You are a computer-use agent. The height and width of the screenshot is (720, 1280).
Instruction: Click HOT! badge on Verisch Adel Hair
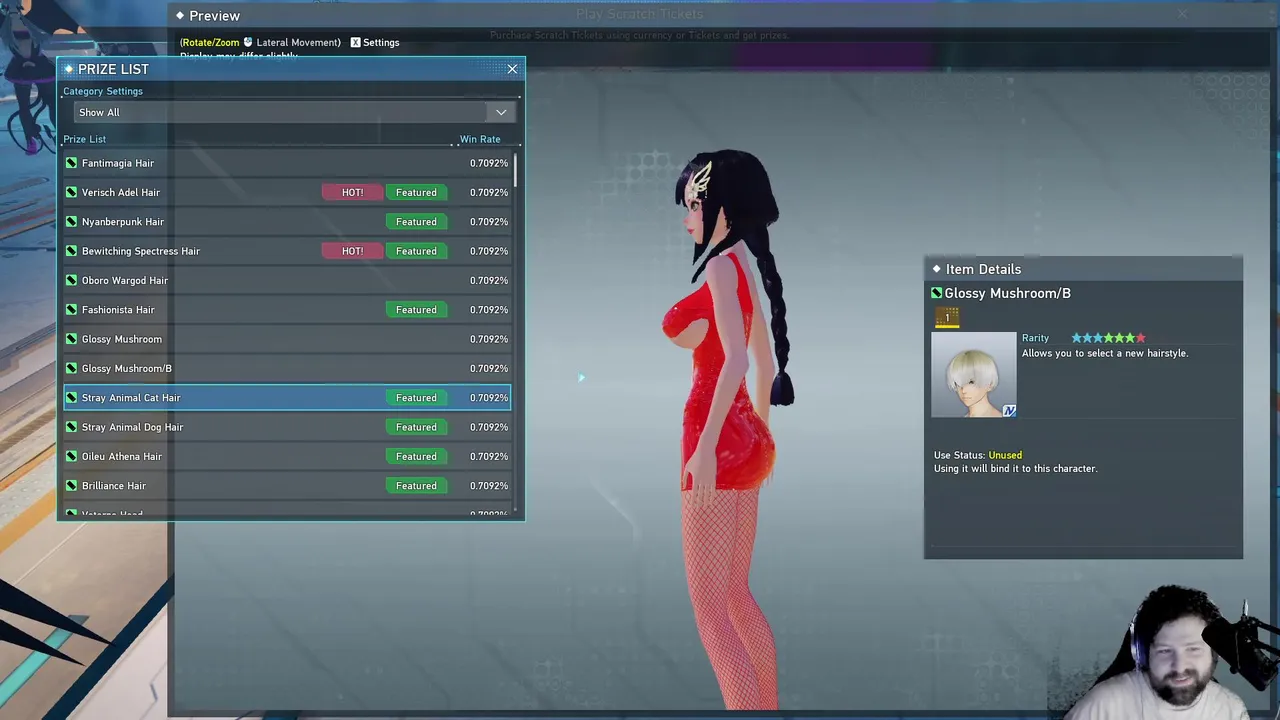coord(352,192)
